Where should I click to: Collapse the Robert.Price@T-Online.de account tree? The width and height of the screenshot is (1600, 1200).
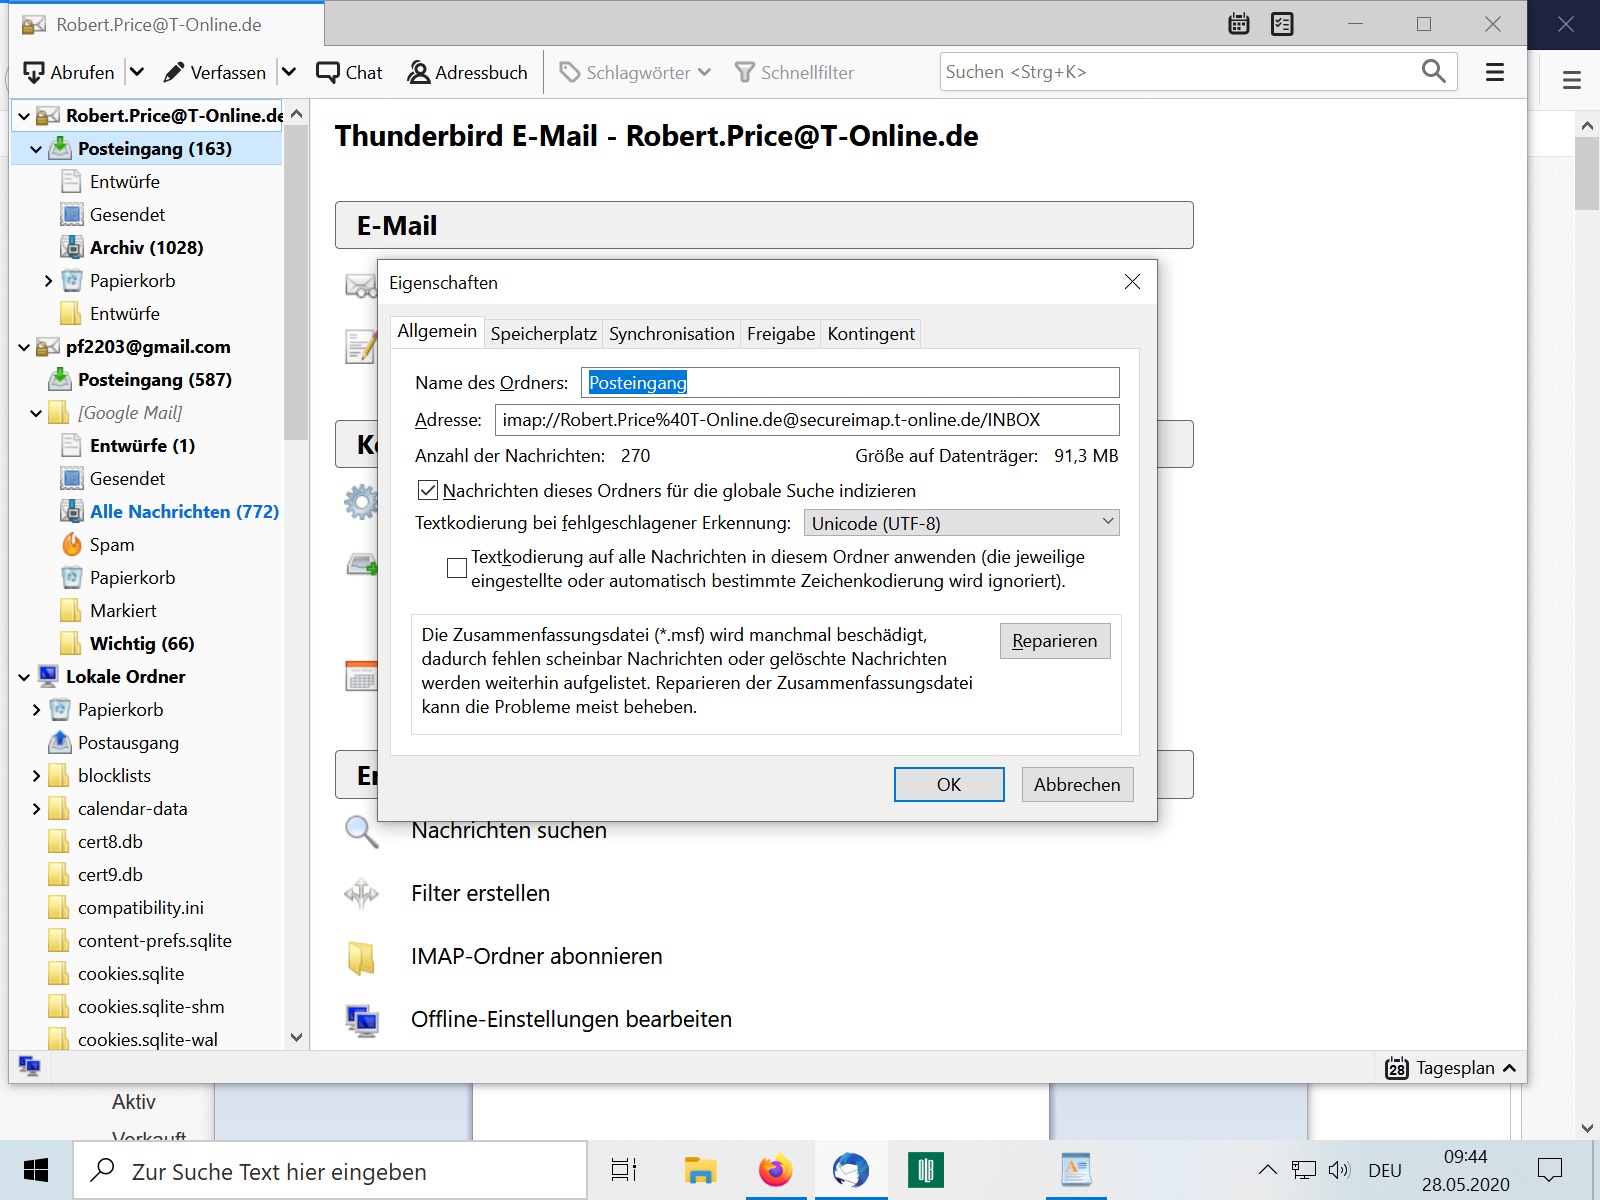[24, 116]
